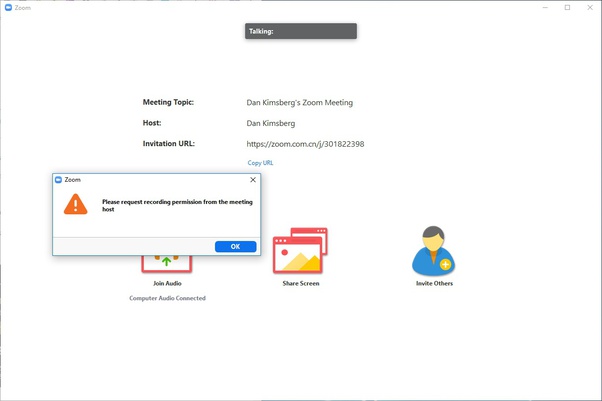Click the Copy URL link
This screenshot has width=602, height=401.
[x=260, y=163]
